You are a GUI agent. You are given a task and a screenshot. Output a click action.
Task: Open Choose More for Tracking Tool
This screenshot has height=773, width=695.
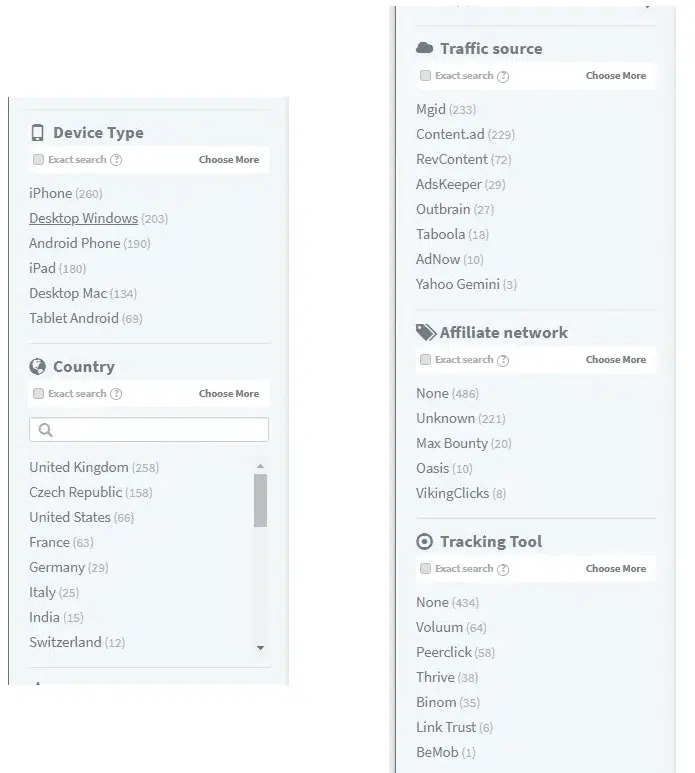[615, 569]
